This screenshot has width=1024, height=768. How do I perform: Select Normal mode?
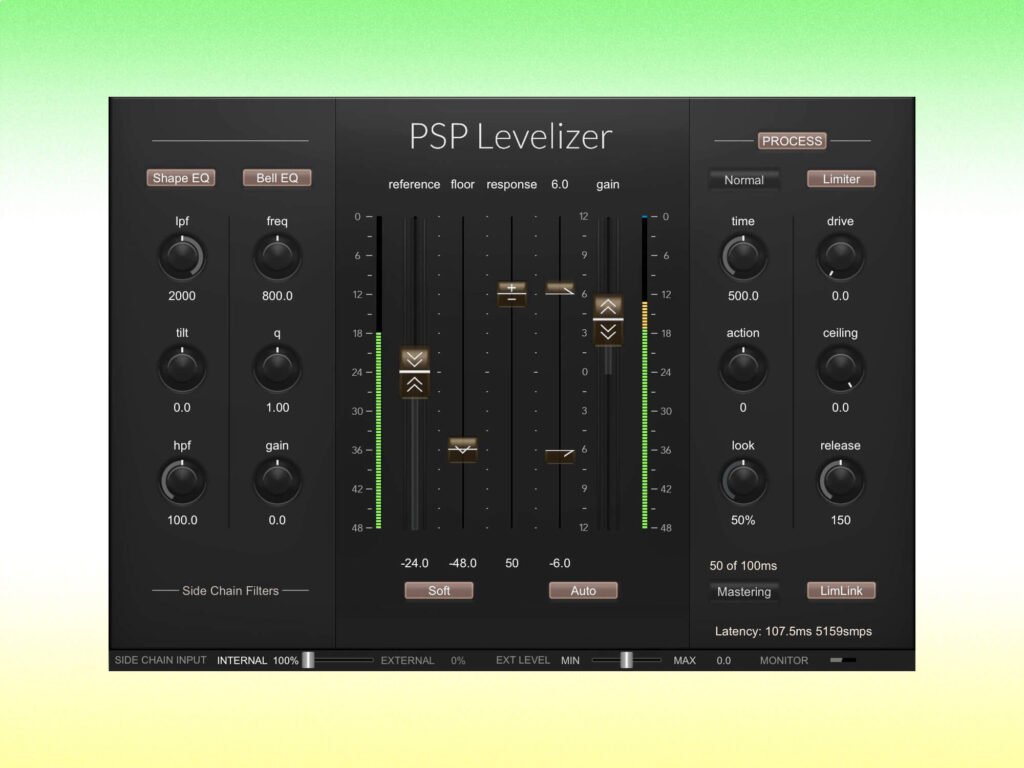744,180
